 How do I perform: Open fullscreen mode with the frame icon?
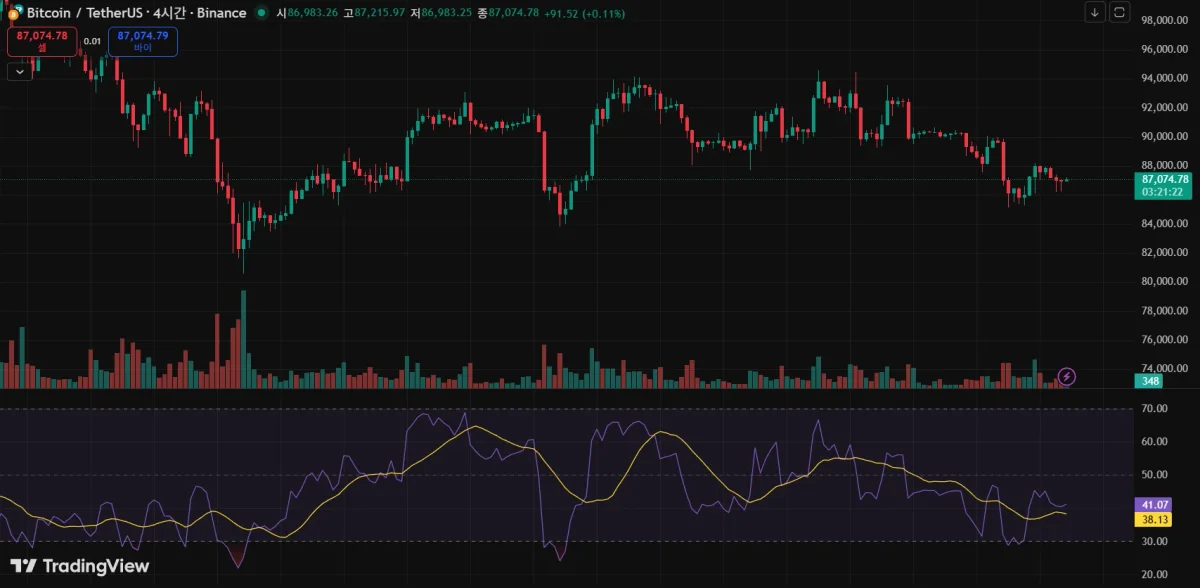pyautogui.click(x=1120, y=12)
